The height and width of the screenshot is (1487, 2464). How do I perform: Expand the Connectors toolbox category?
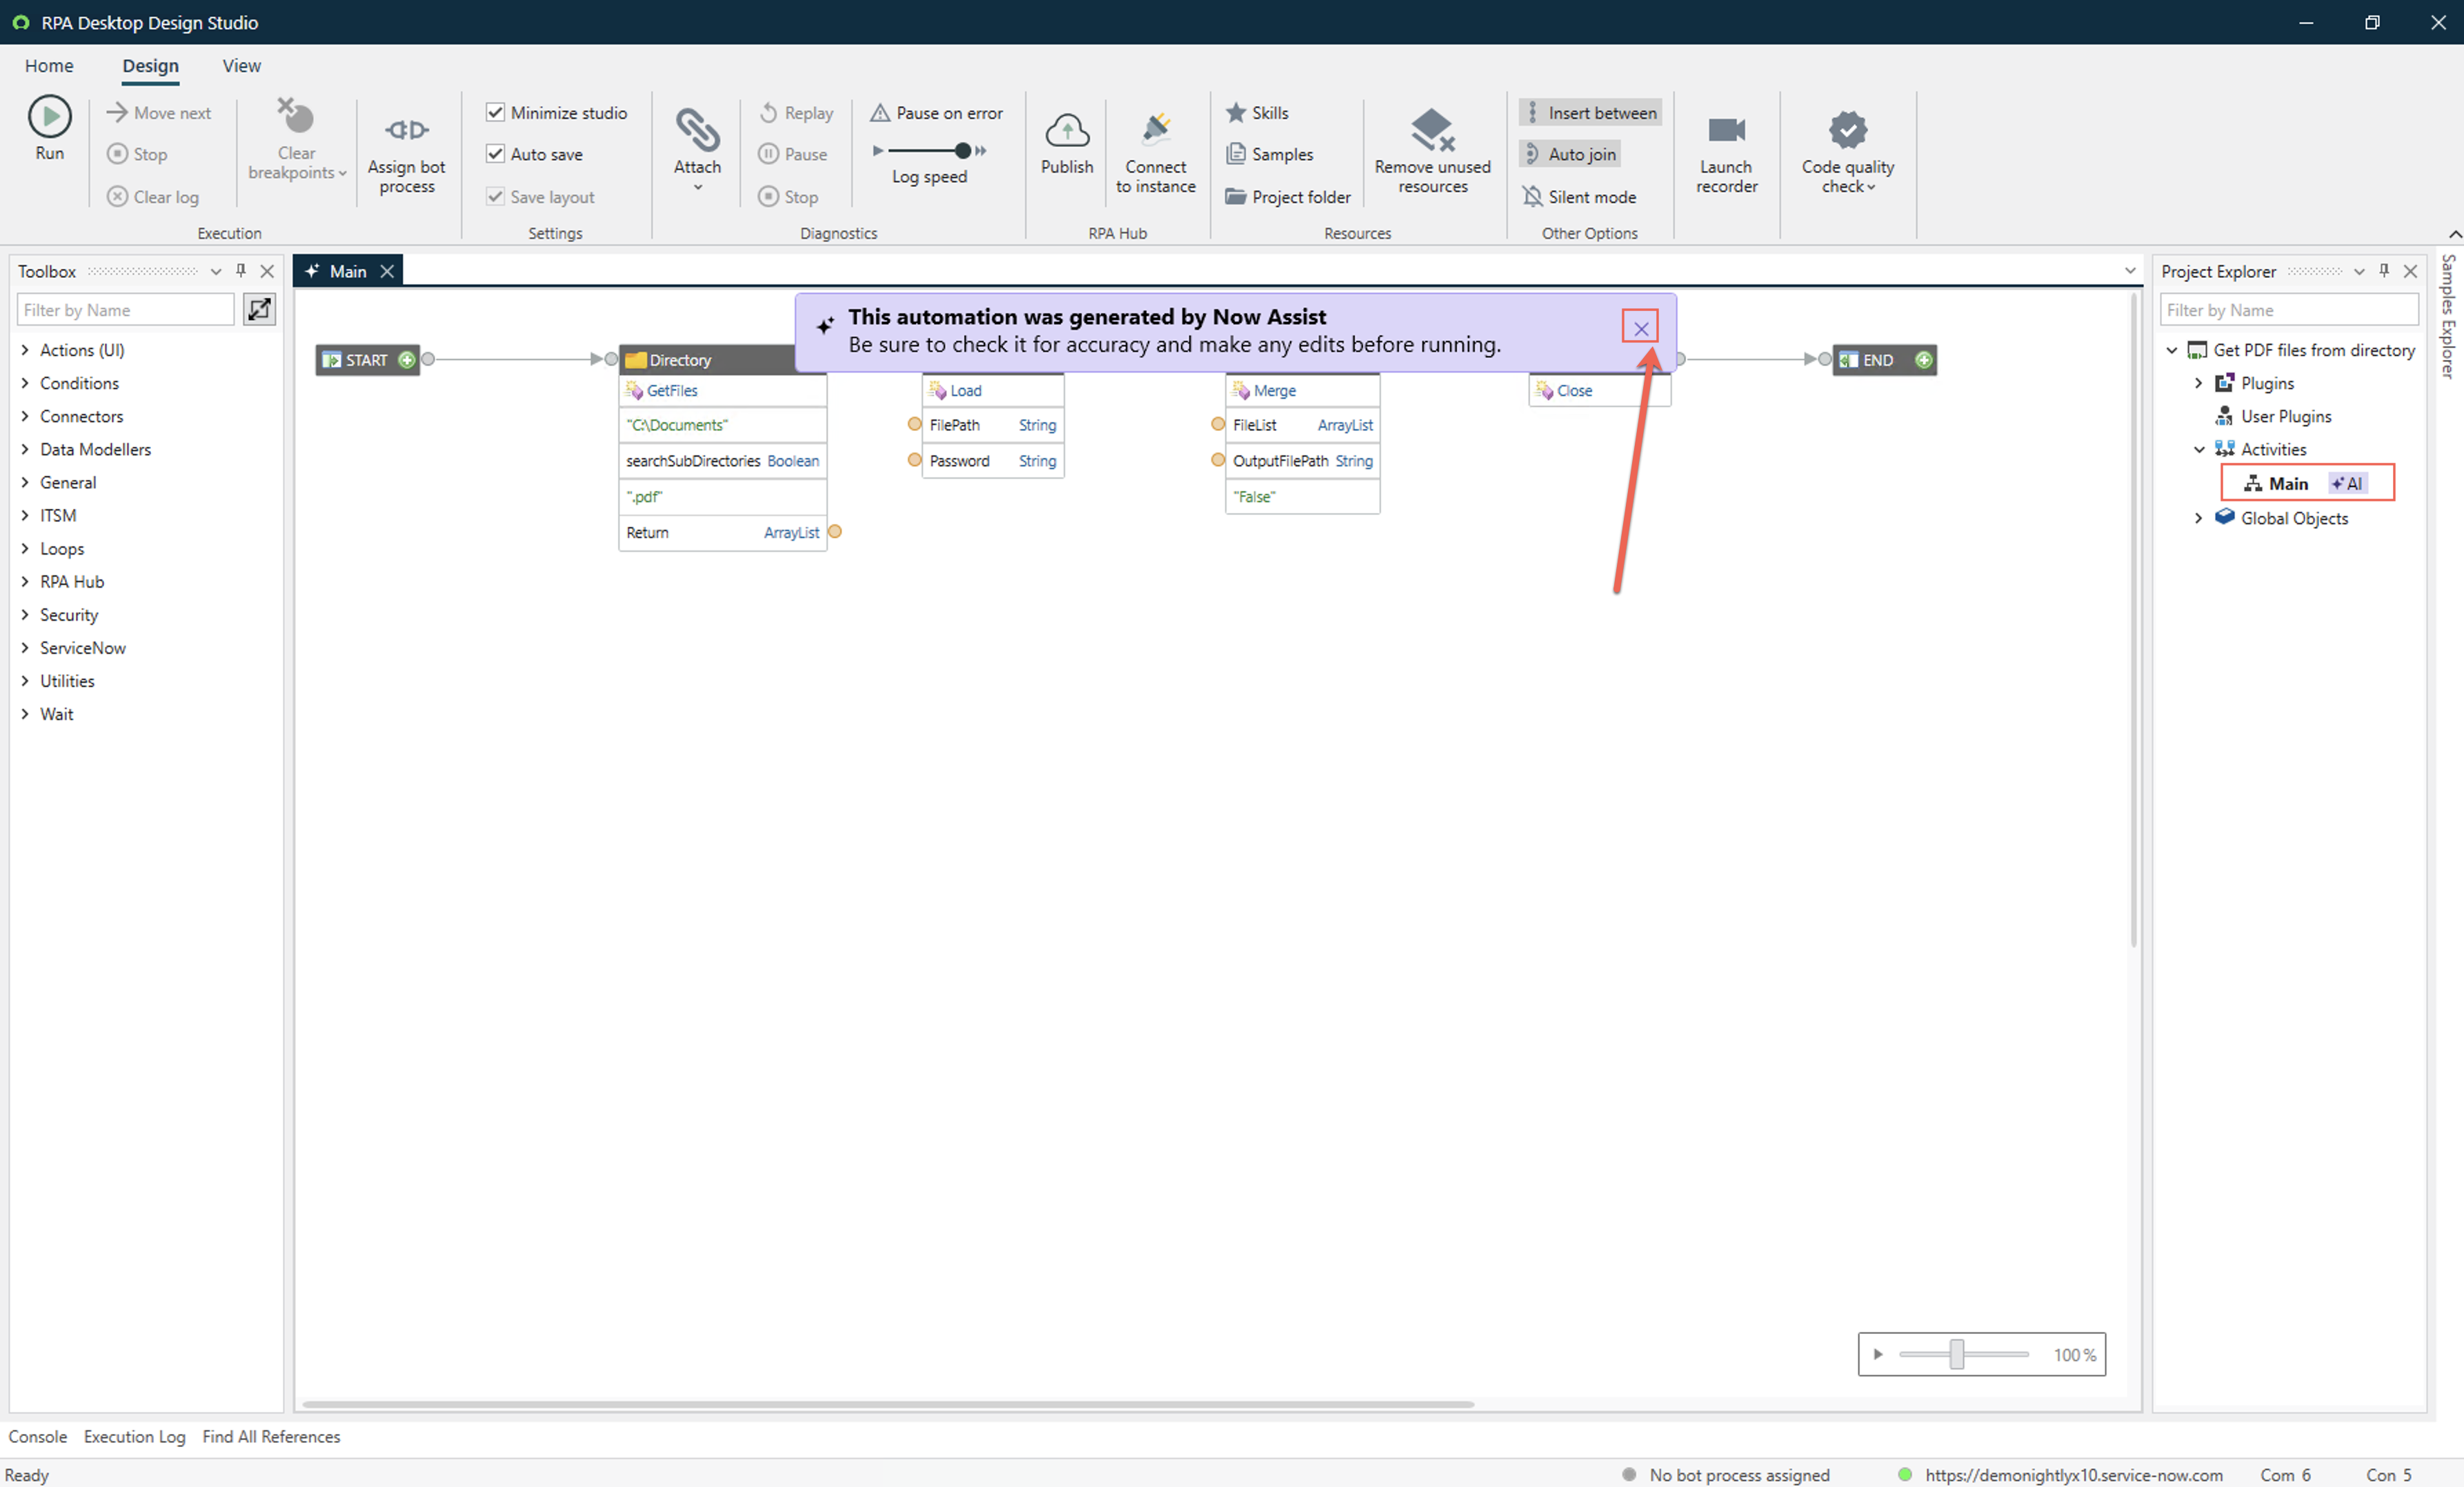(x=25, y=416)
